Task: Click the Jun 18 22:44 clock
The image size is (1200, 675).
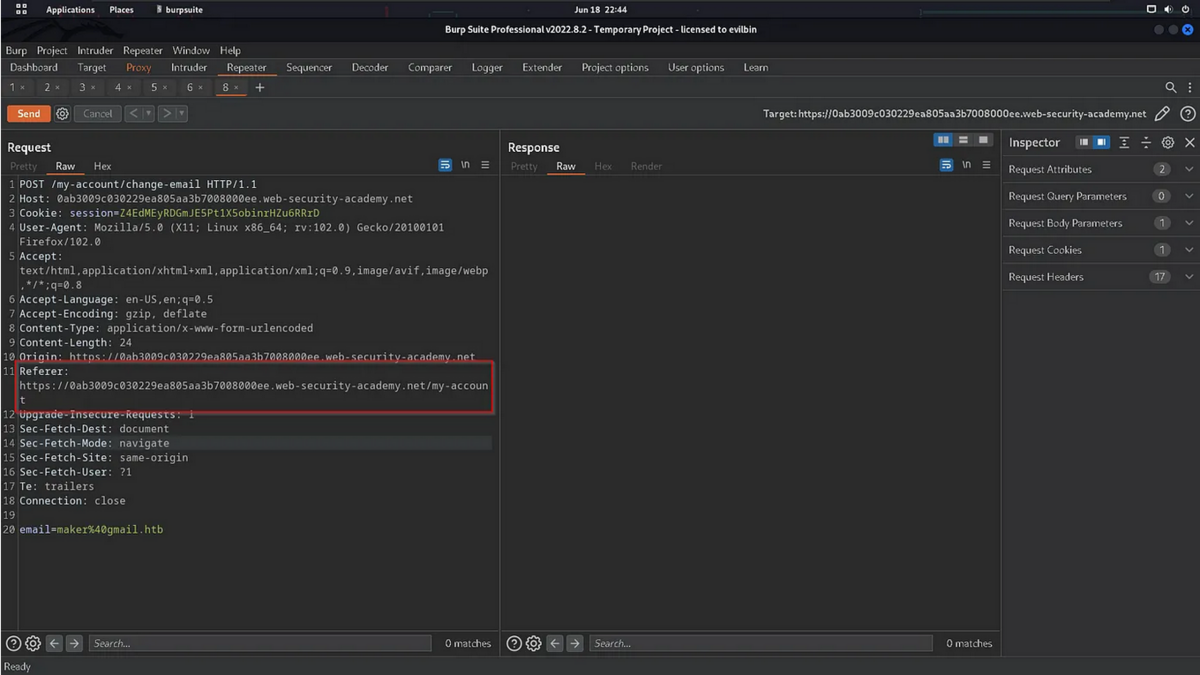Action: pos(600,10)
